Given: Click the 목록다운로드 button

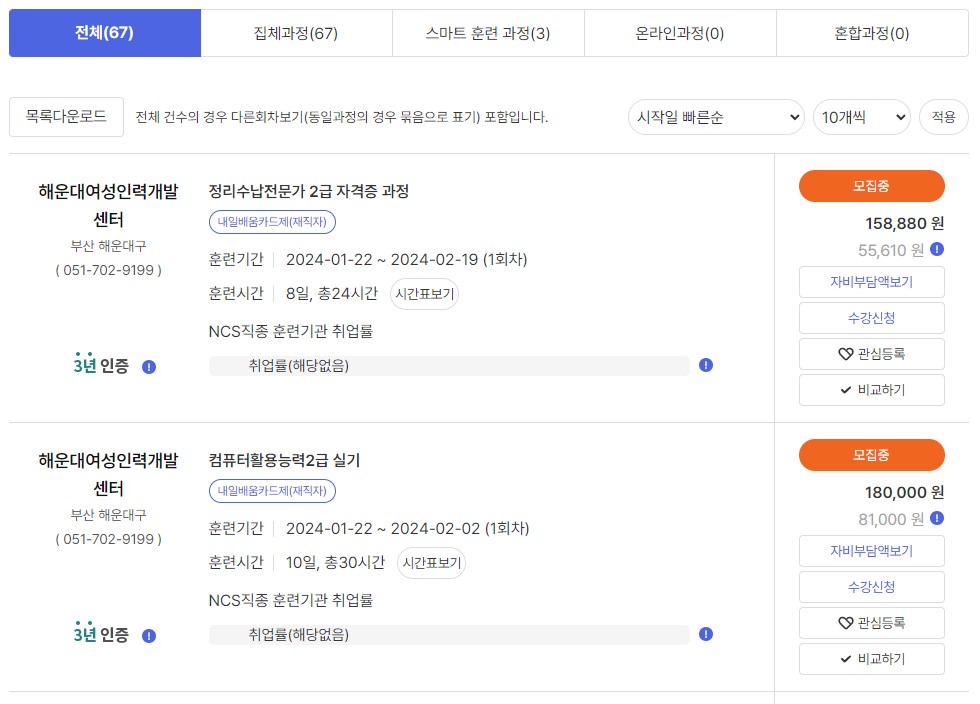Looking at the screenshot, I should (x=66, y=117).
